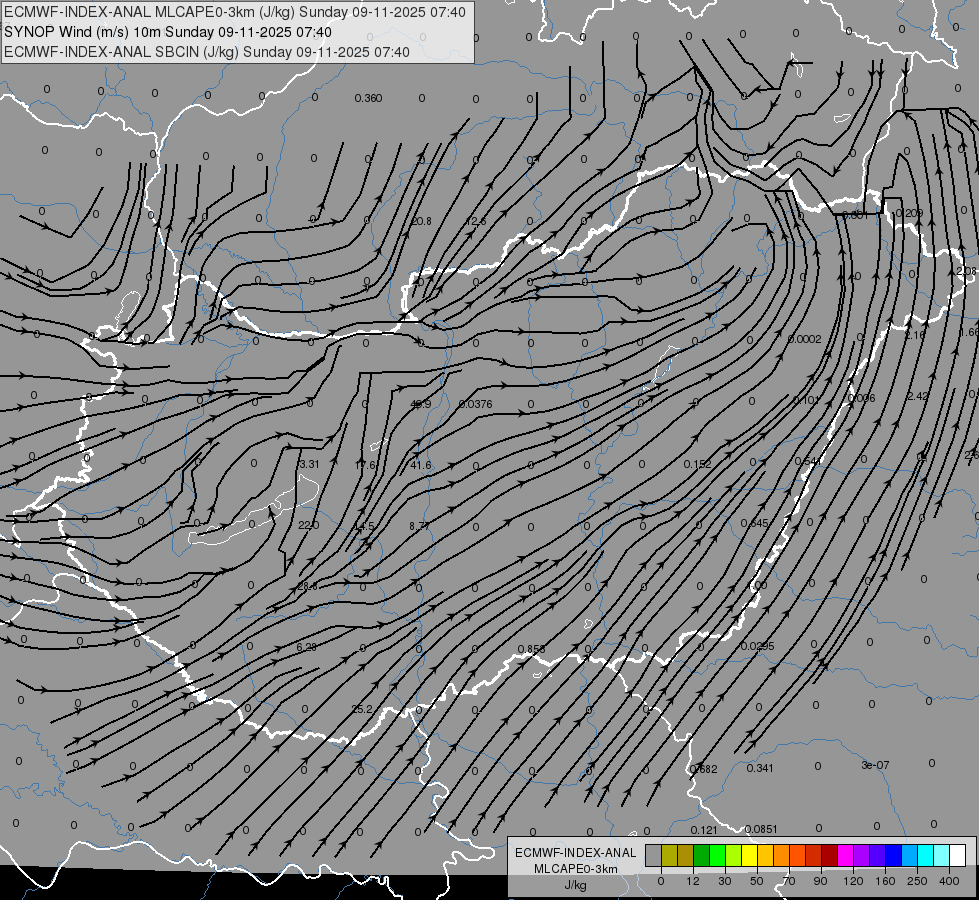Click the magenta legend swatch
Image resolution: width=979 pixels, height=900 pixels.
pos(845,855)
